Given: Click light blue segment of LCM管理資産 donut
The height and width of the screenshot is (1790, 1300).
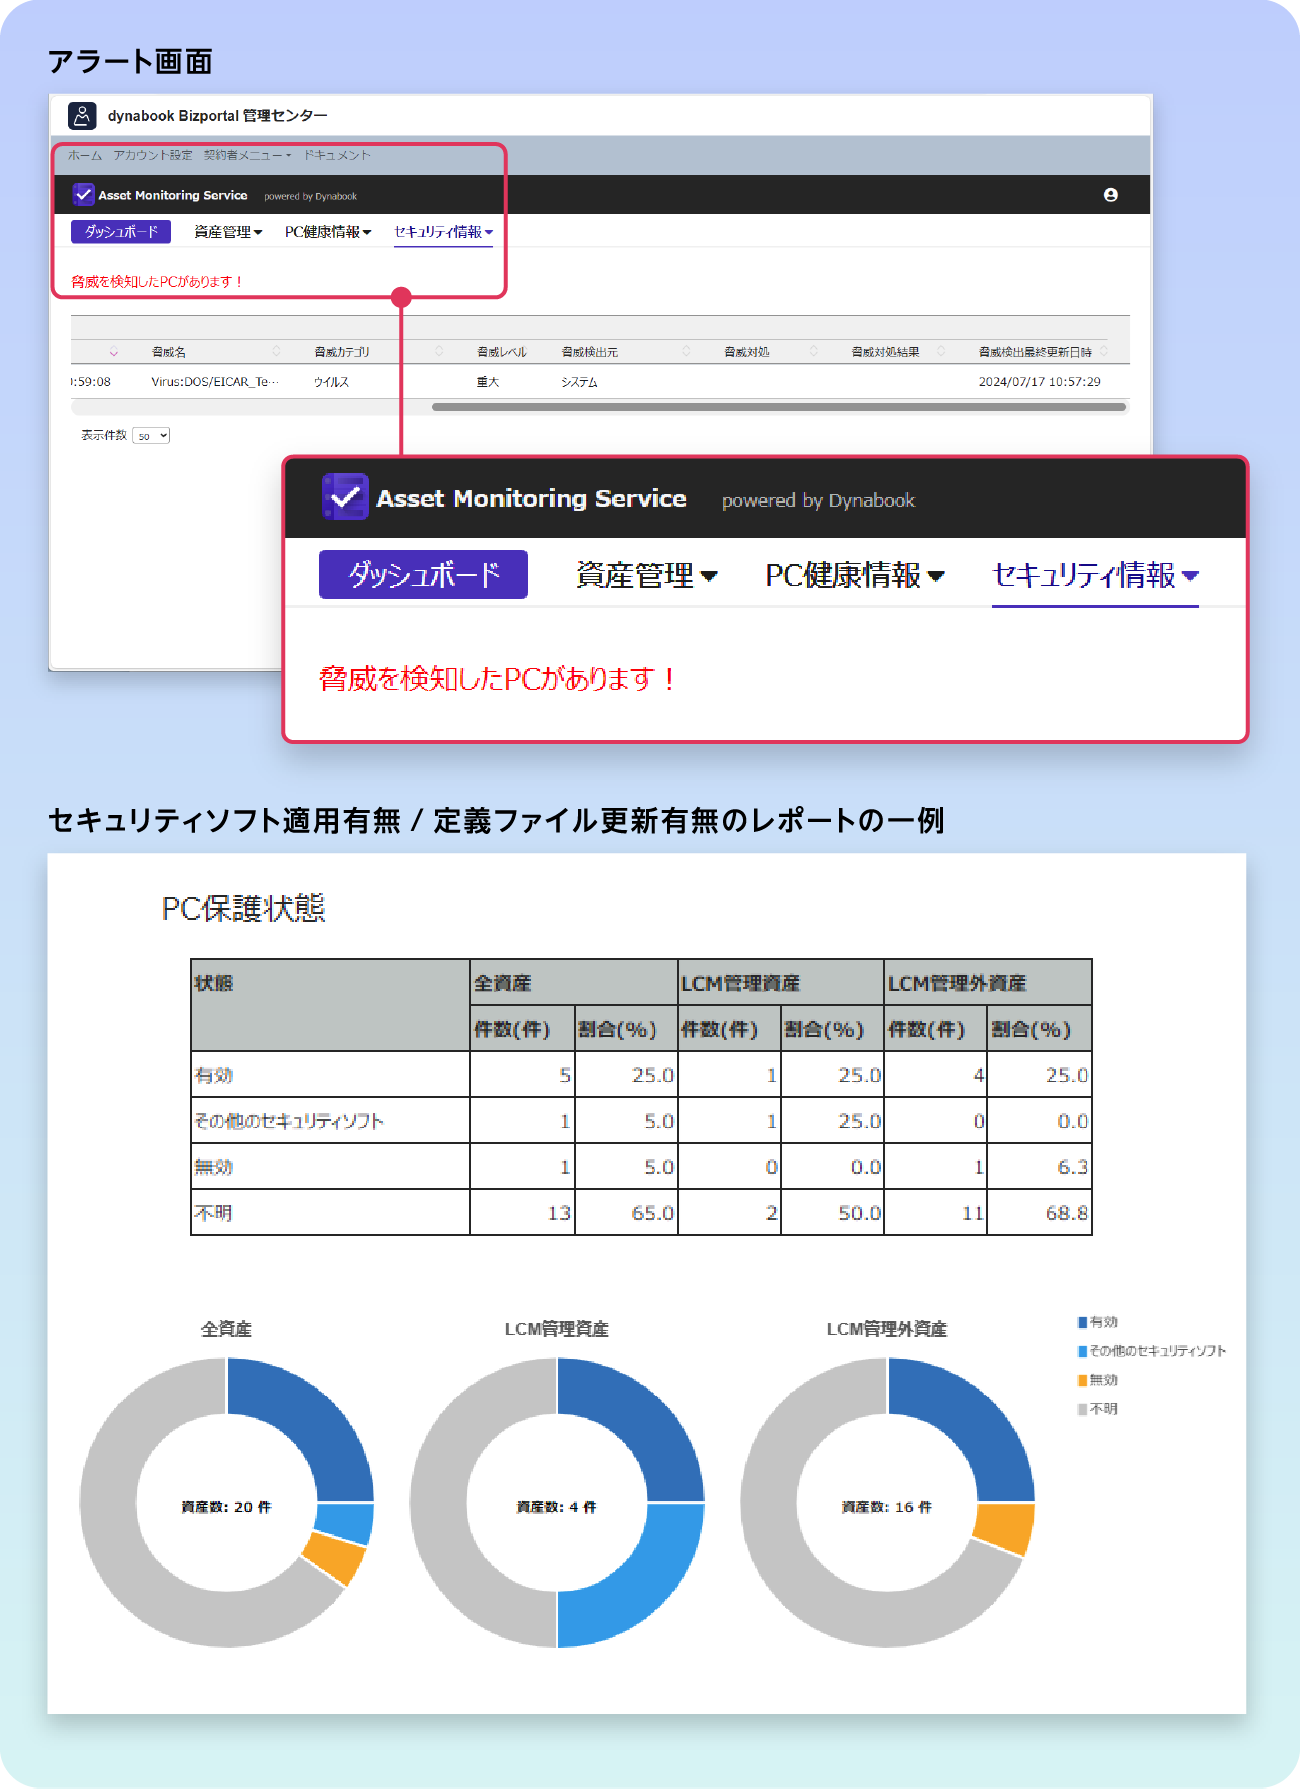Looking at the screenshot, I should click(640, 1585).
